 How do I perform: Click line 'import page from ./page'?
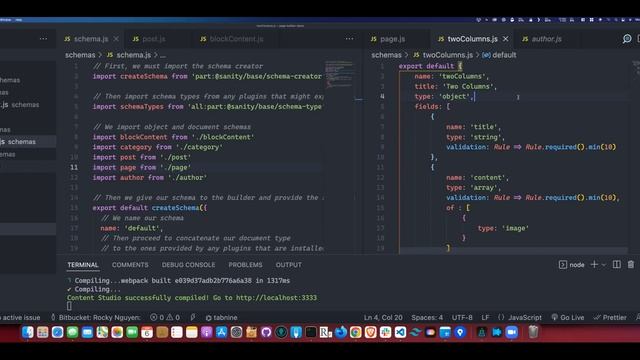coord(141,167)
